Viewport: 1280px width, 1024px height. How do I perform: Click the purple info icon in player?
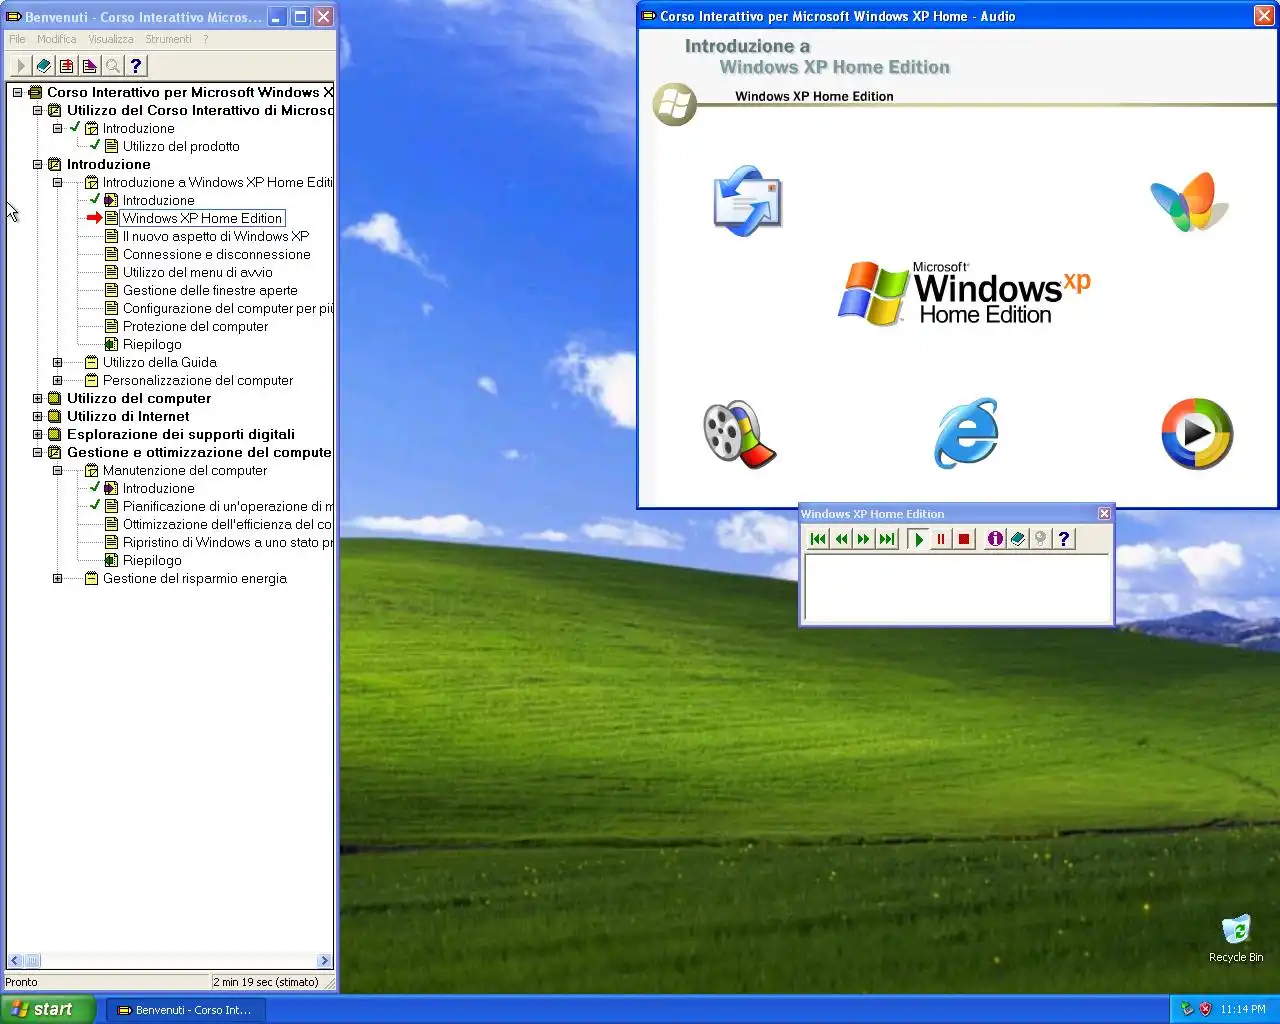click(995, 539)
